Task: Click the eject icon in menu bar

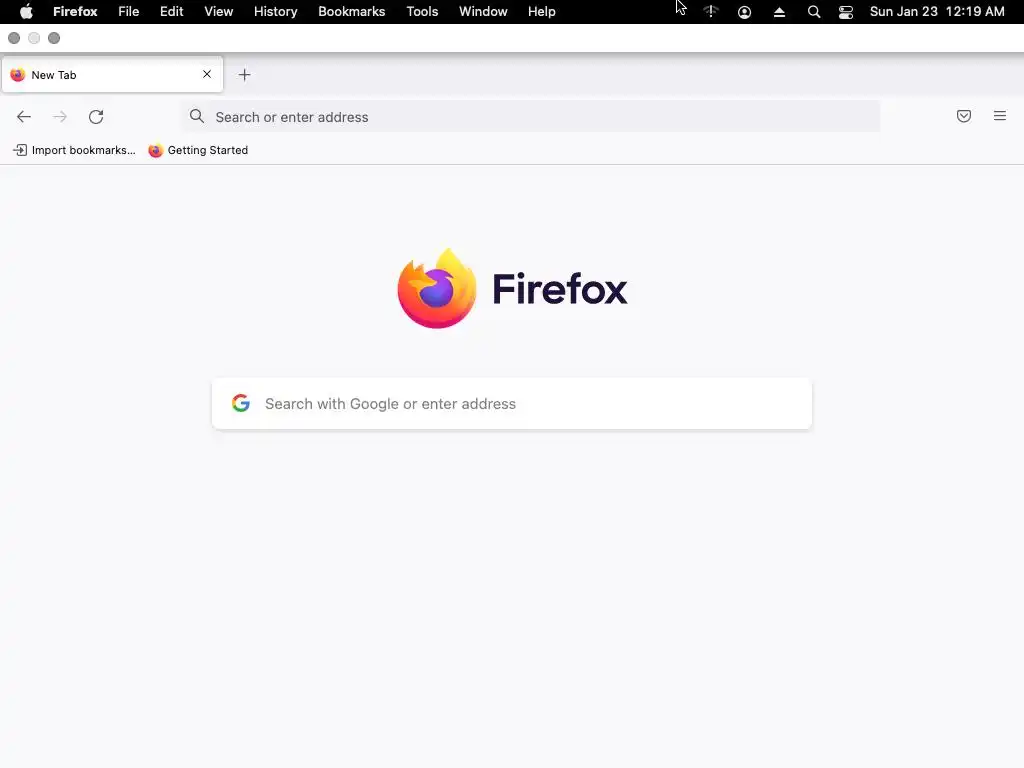Action: tap(779, 12)
